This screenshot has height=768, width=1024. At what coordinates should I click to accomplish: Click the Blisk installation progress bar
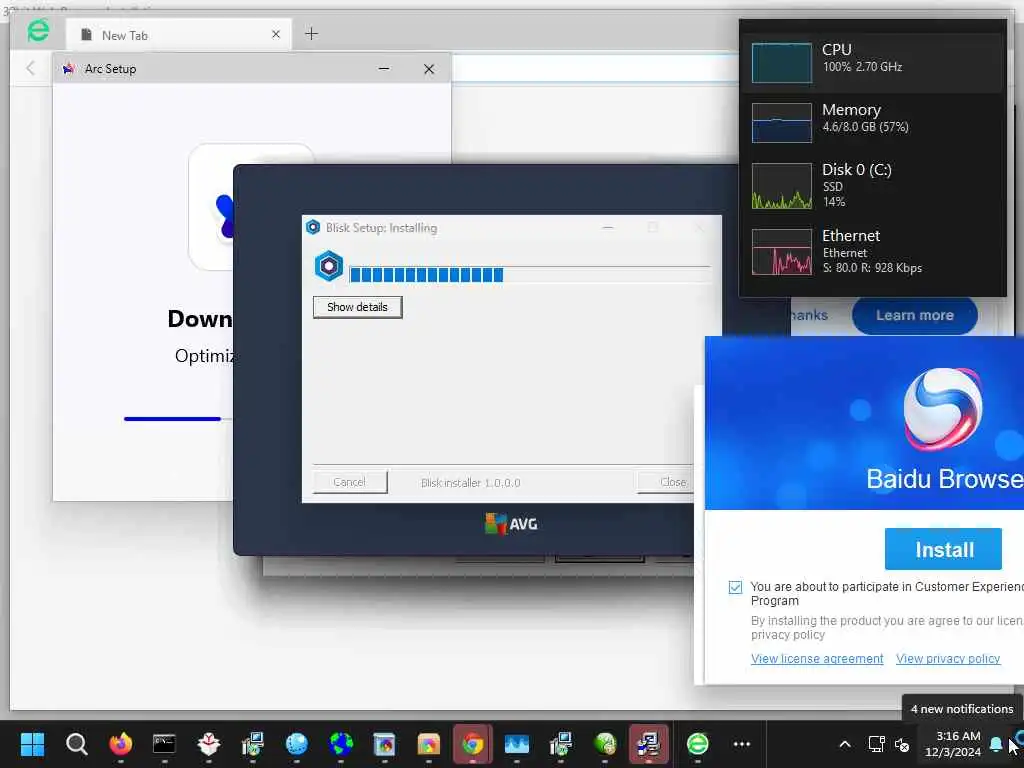[x=530, y=274]
